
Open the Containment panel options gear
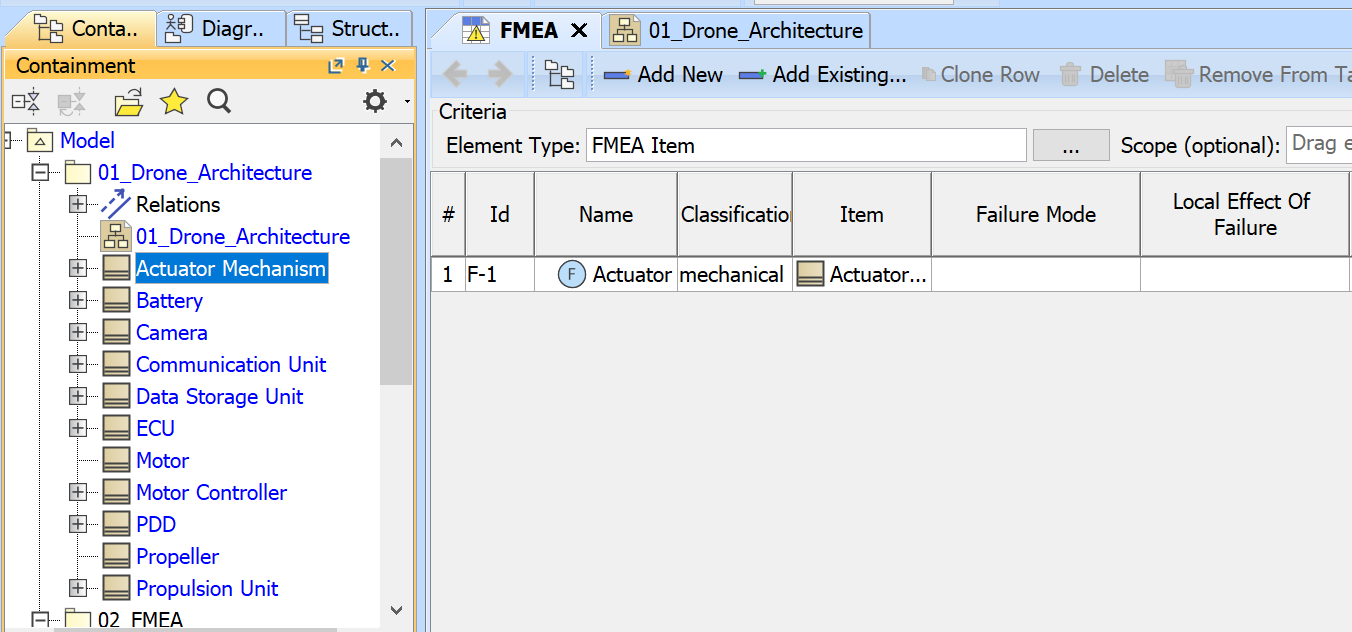(374, 101)
